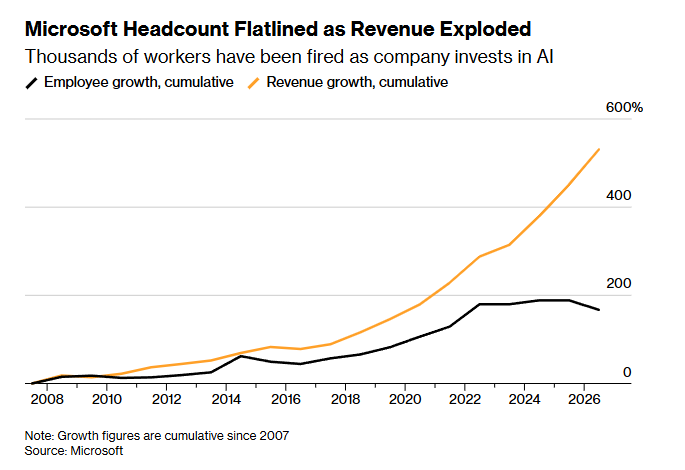Screen dimensions: 685x470
Task: Click the 2020 x-axis label
Action: click(405, 399)
